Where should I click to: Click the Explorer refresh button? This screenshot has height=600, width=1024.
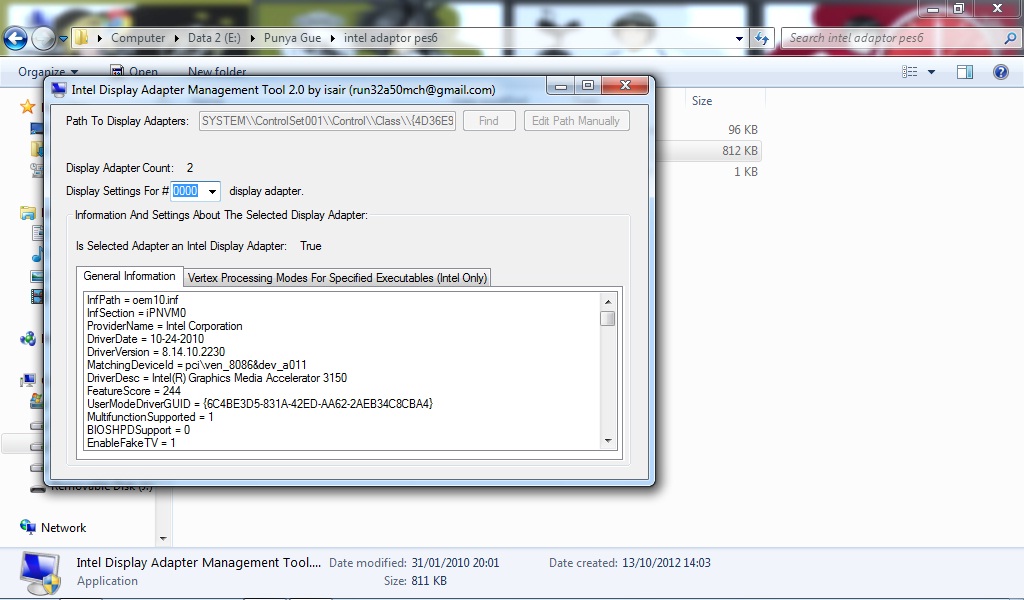pos(761,39)
